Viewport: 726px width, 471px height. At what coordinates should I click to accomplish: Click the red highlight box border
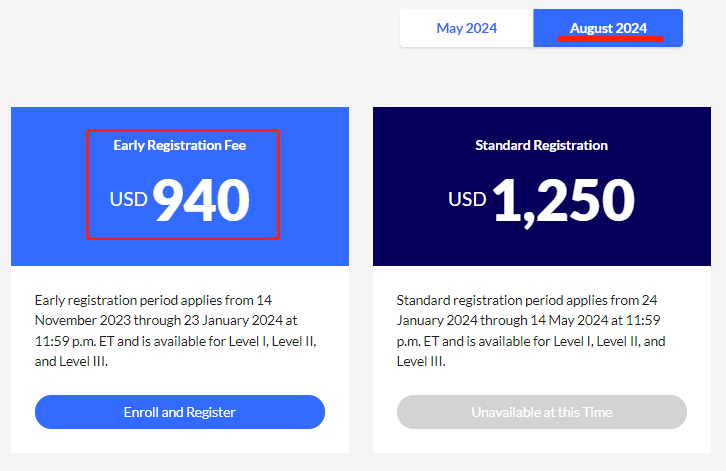point(88,185)
